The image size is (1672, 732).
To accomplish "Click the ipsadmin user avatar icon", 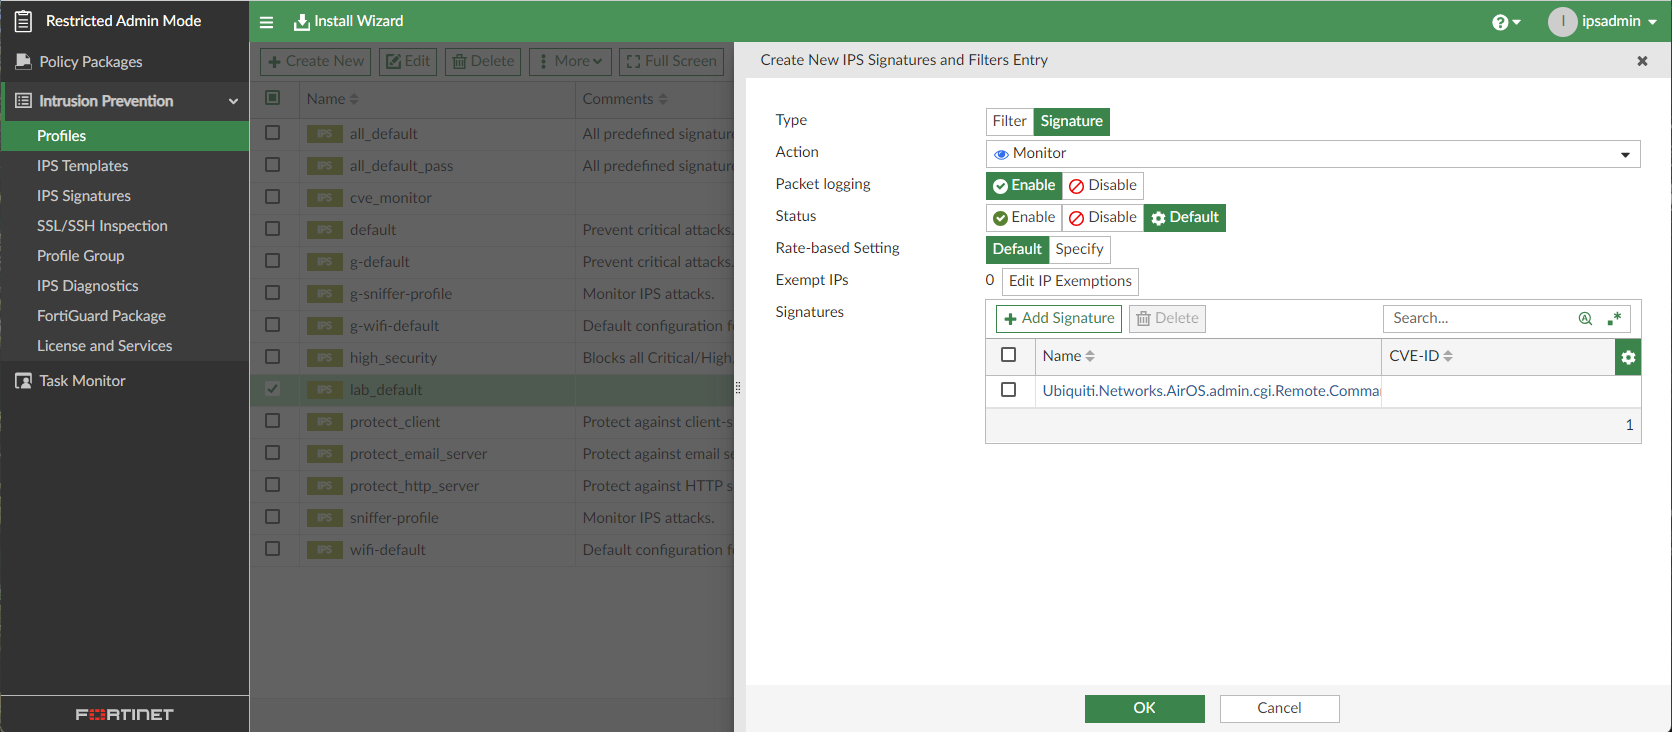I will tap(1562, 21).
